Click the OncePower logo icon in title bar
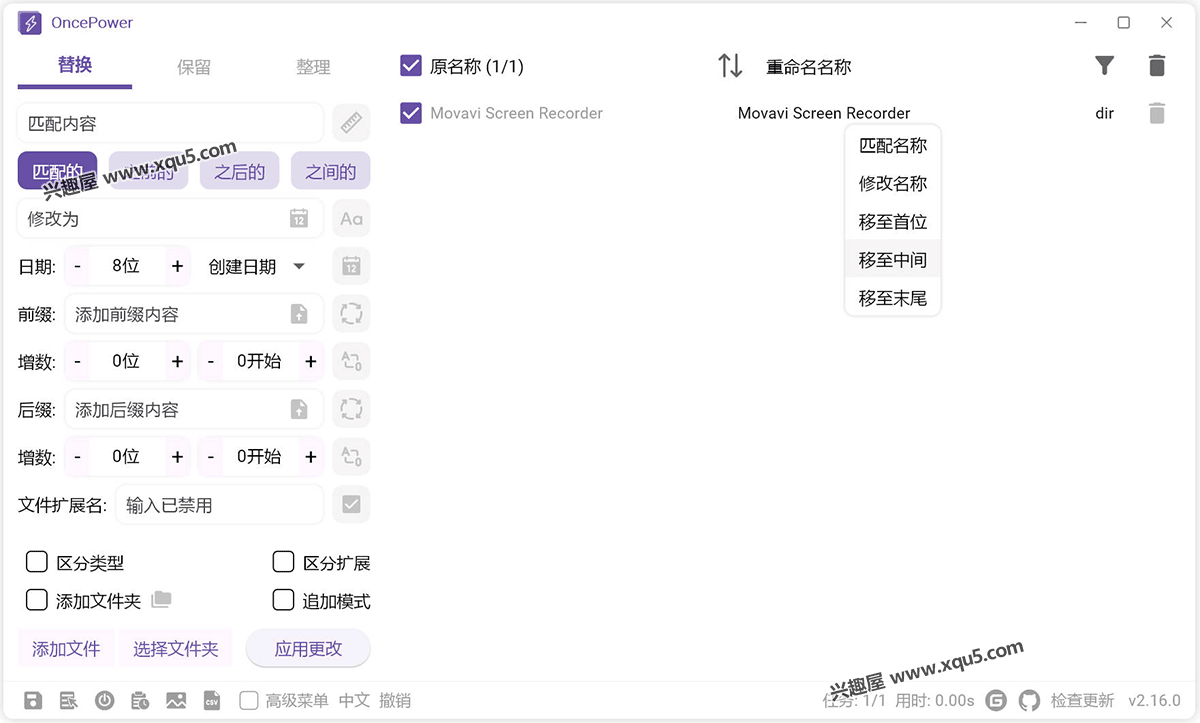The image size is (1200, 723). 30,22
